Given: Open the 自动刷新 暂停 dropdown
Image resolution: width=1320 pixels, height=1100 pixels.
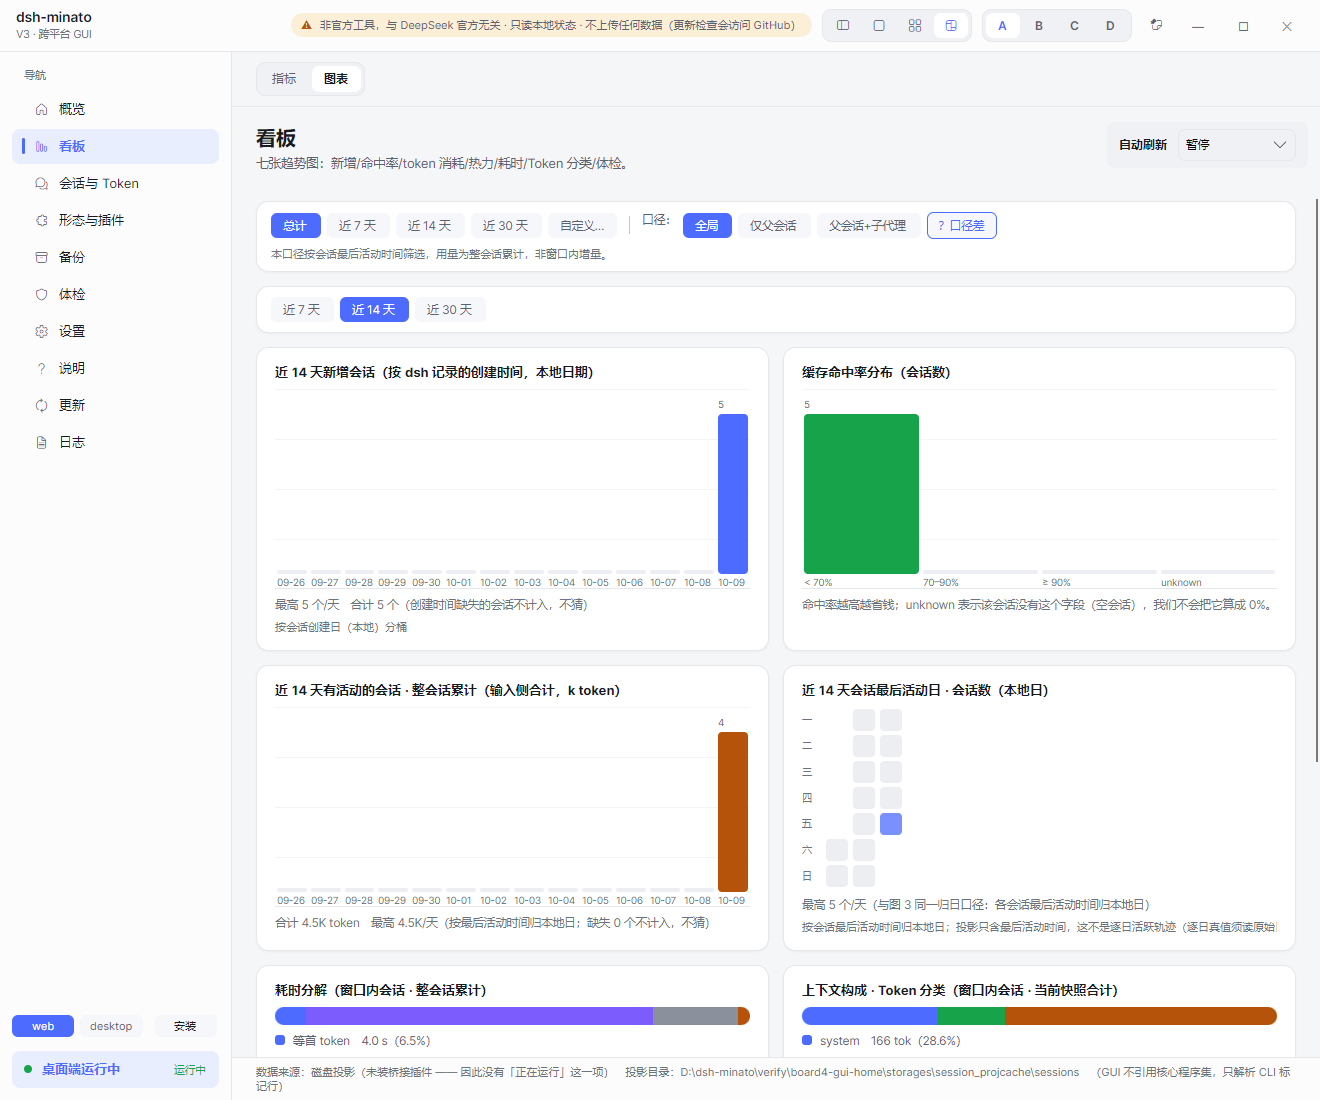Looking at the screenshot, I should tap(1236, 145).
